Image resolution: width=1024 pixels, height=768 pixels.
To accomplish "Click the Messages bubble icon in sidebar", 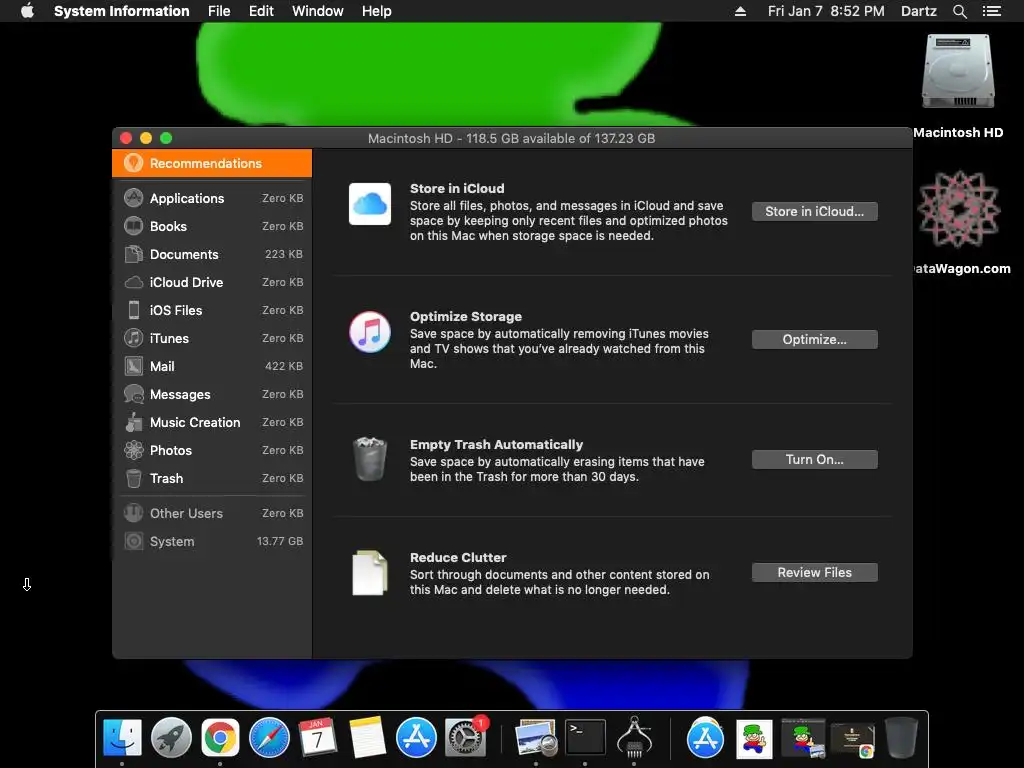I will point(134,394).
